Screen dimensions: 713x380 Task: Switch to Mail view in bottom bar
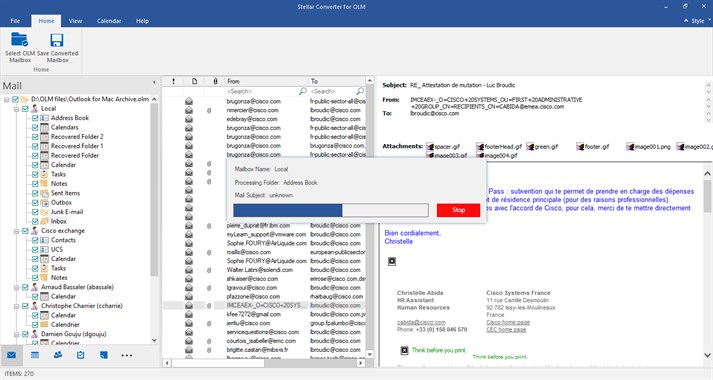[x=11, y=355]
